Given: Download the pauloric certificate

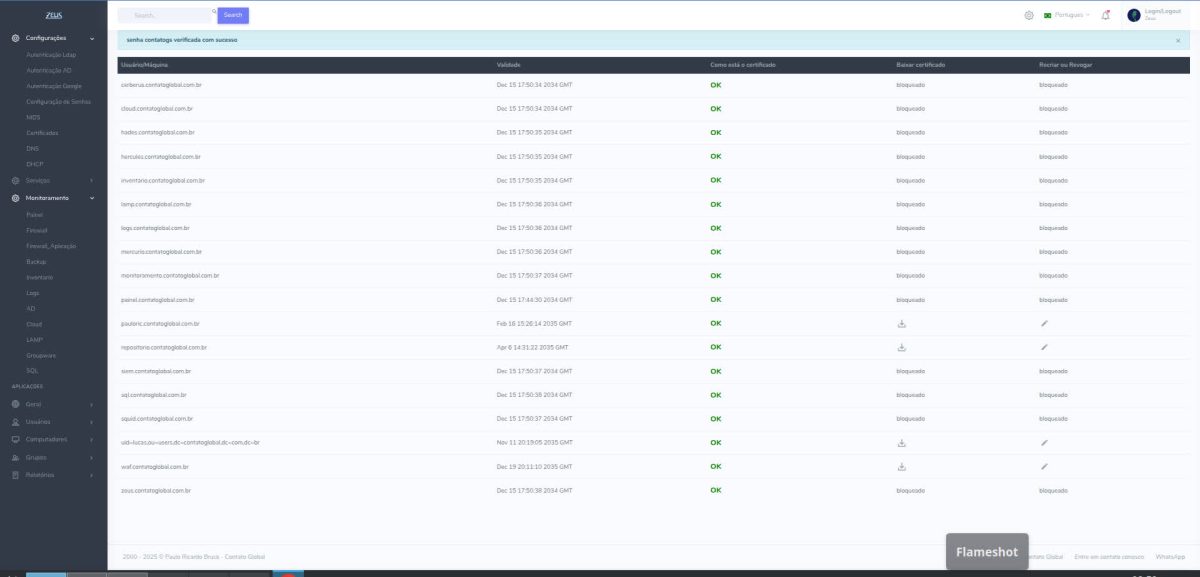Looking at the screenshot, I should pos(901,324).
